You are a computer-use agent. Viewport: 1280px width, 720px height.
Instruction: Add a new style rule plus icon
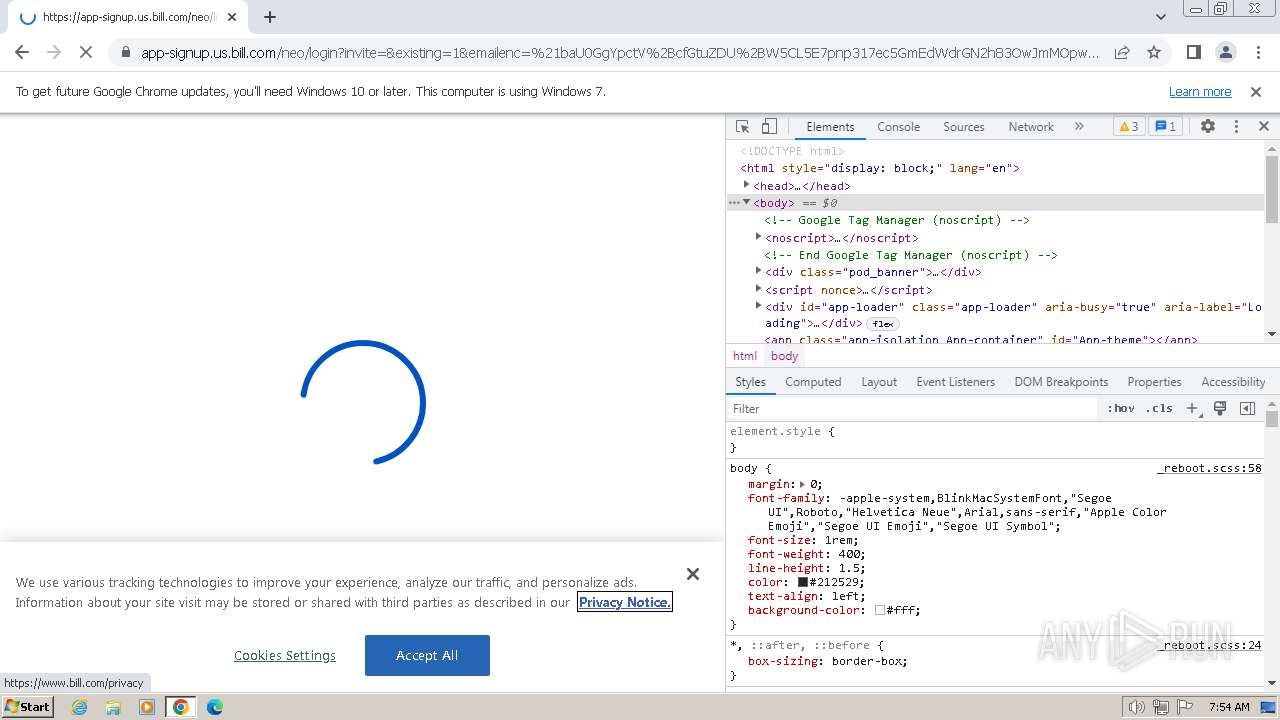pos(1192,408)
